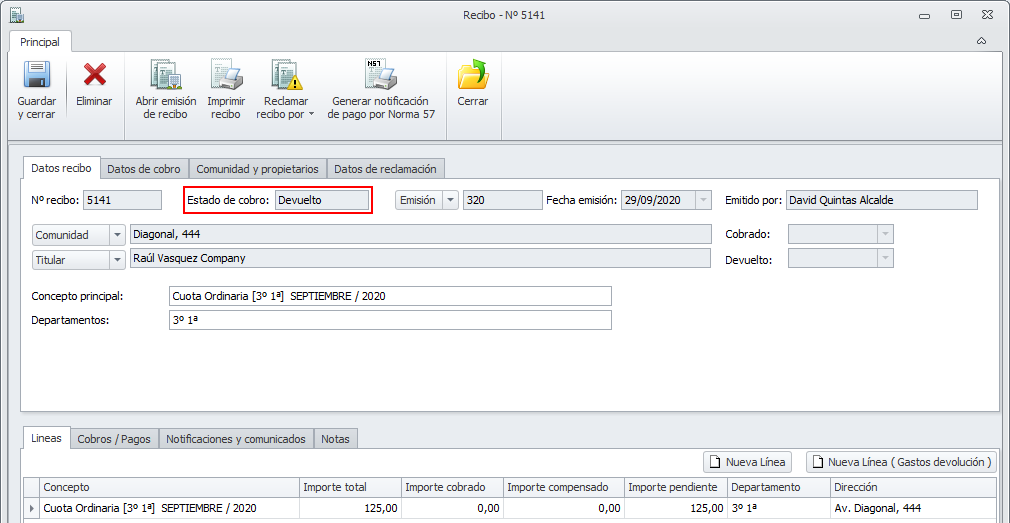
Task: Select the Cuota Ordinaria SEPTIEMBRE / 2020 row cell
Action: [169, 508]
